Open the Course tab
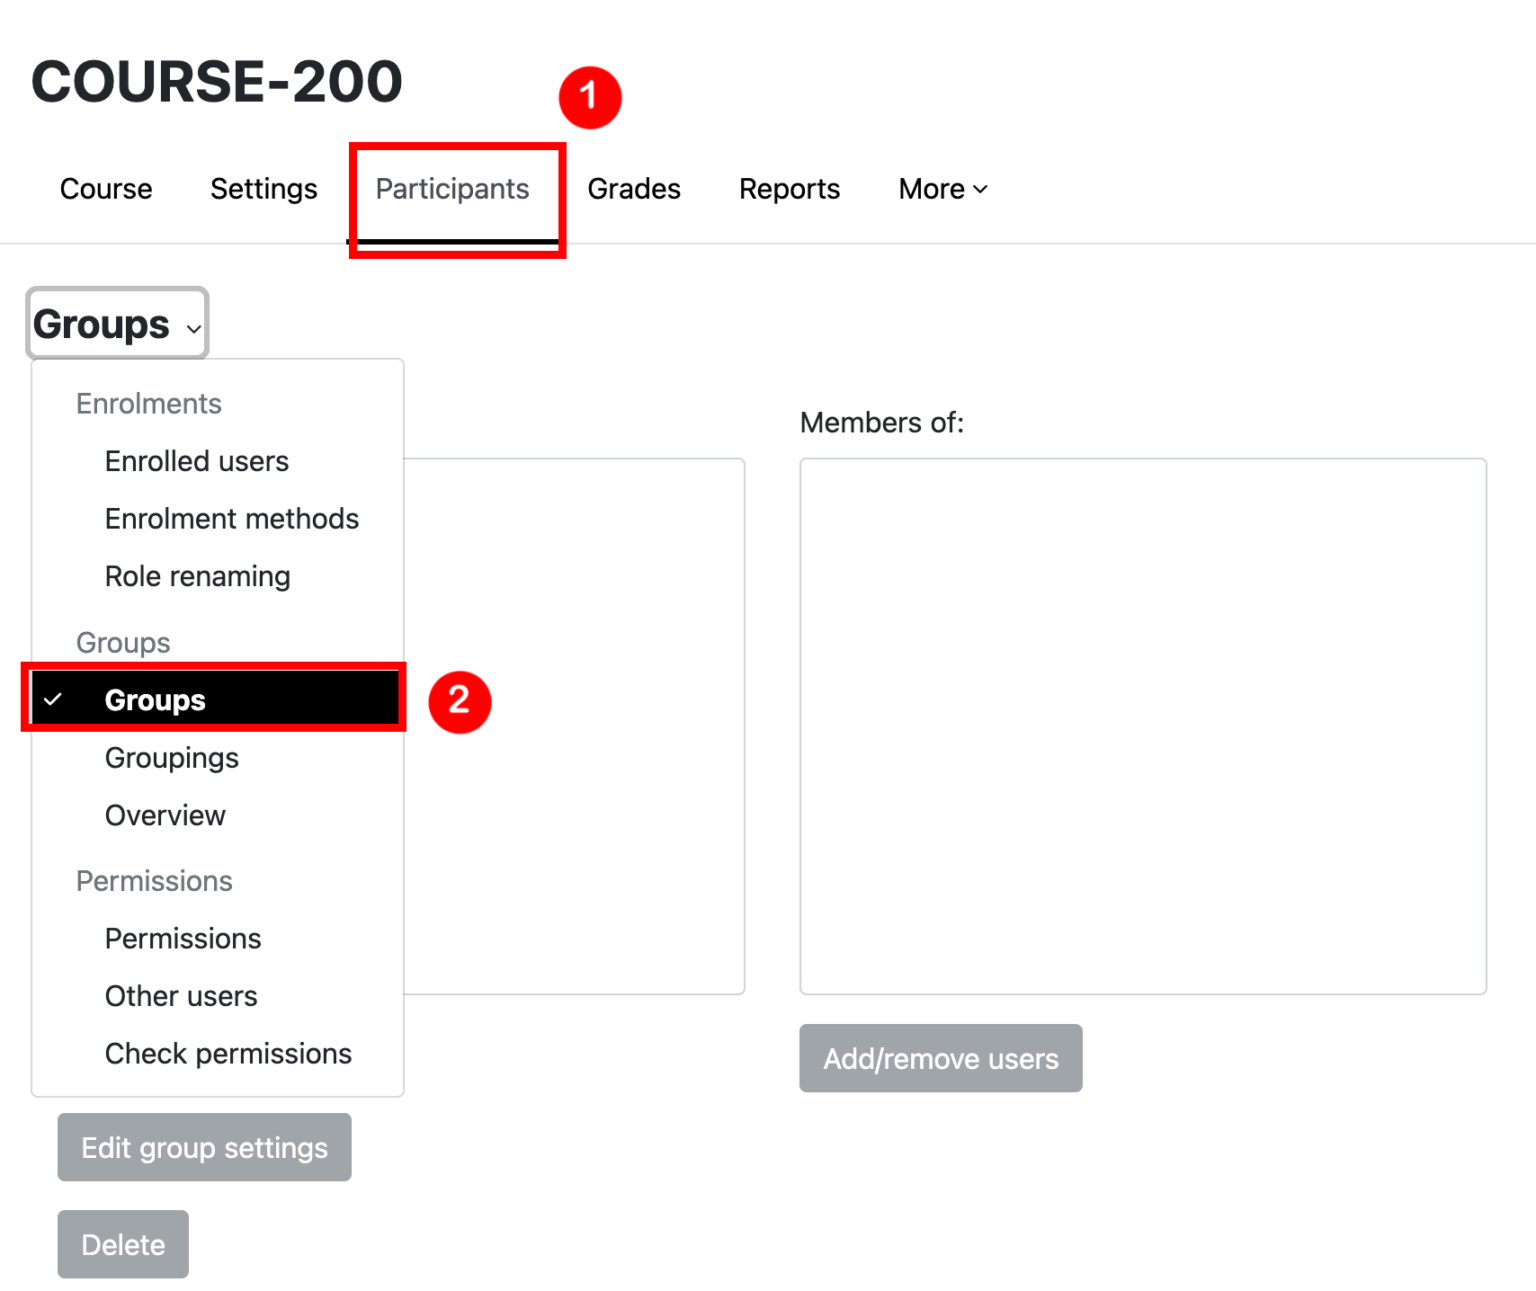Screen dimensions: 1536x1291 106,189
